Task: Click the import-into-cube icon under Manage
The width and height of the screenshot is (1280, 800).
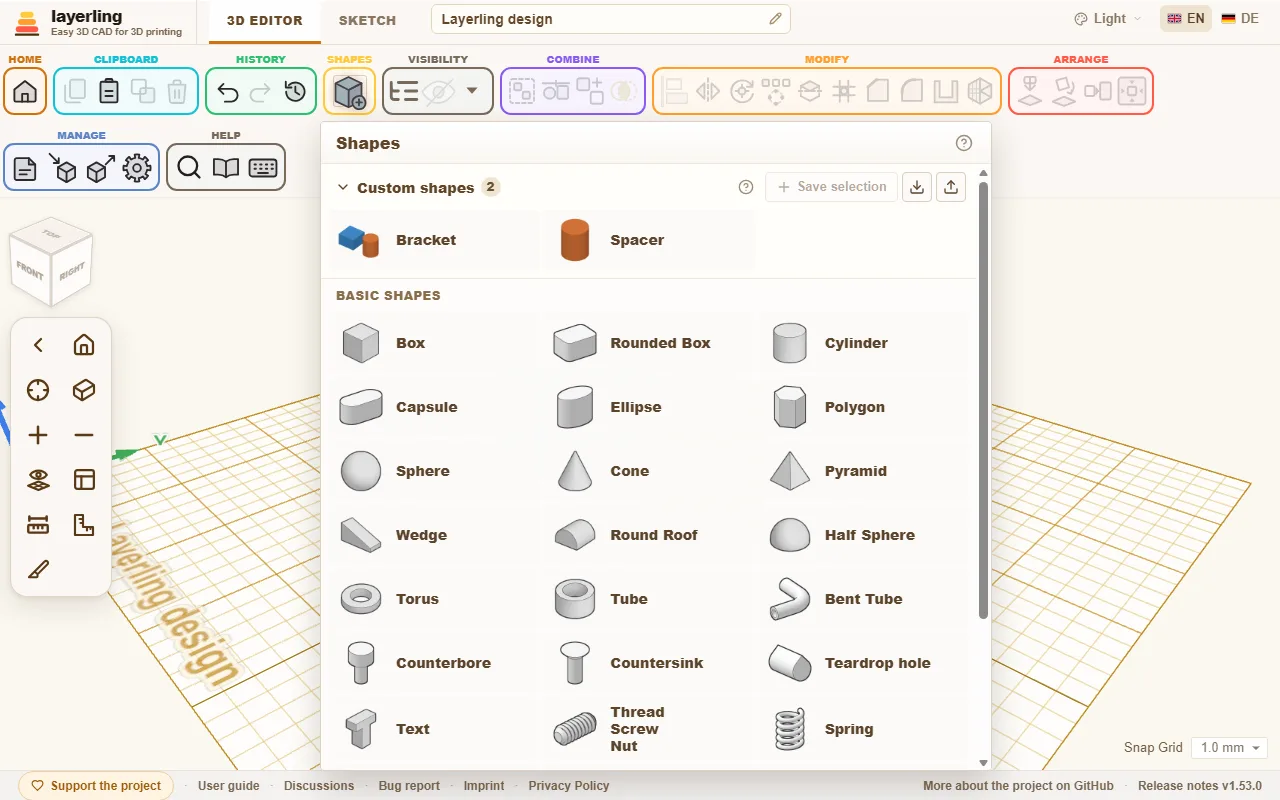Action: 62,168
